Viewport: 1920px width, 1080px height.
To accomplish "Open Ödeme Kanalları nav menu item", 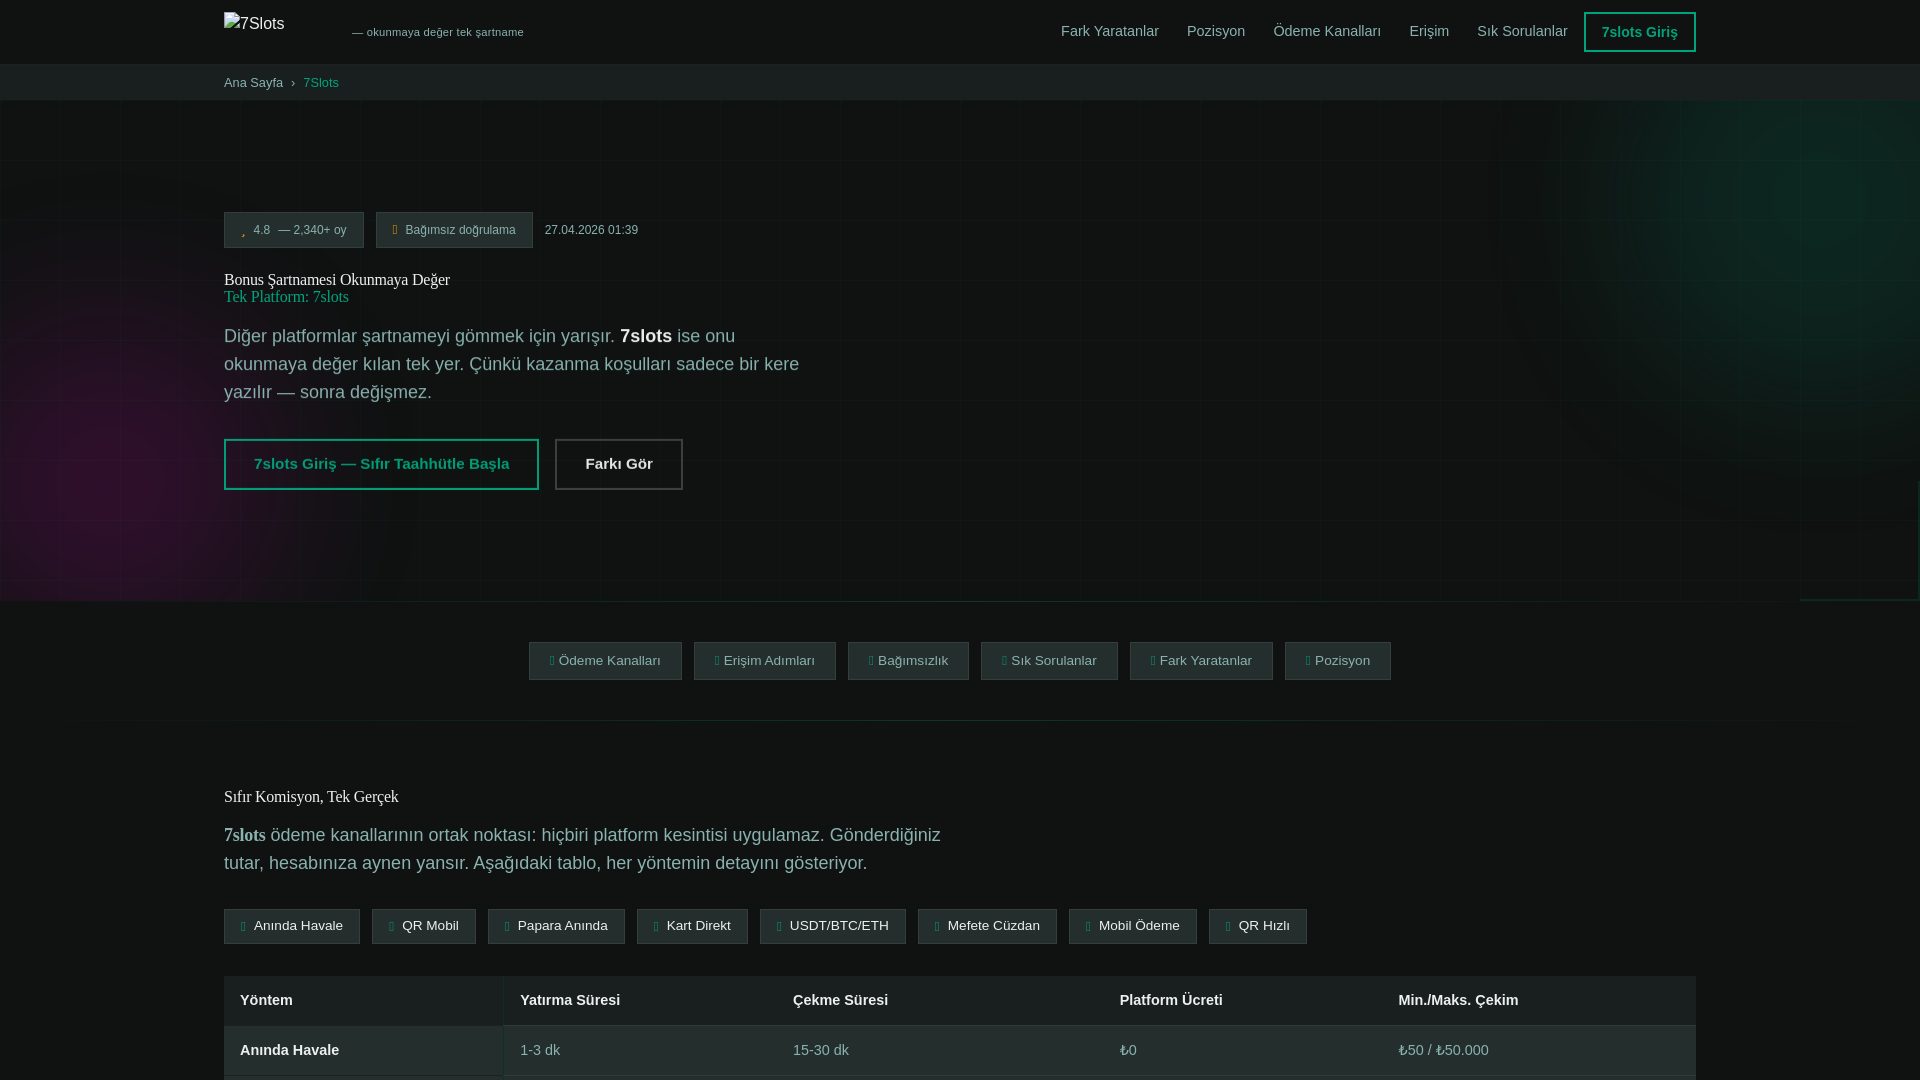I will tap(1326, 31).
